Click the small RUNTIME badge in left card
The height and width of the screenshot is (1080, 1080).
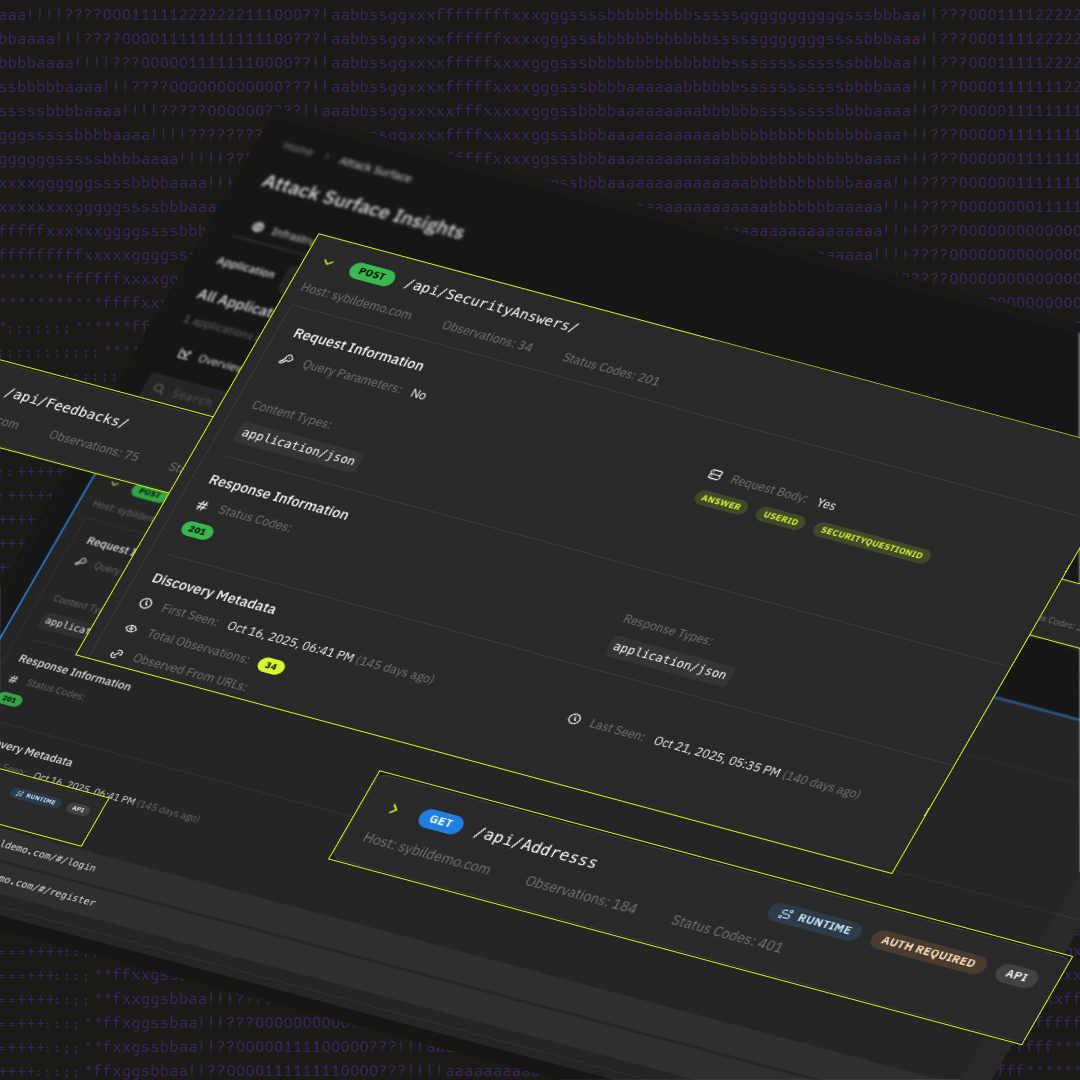36,798
